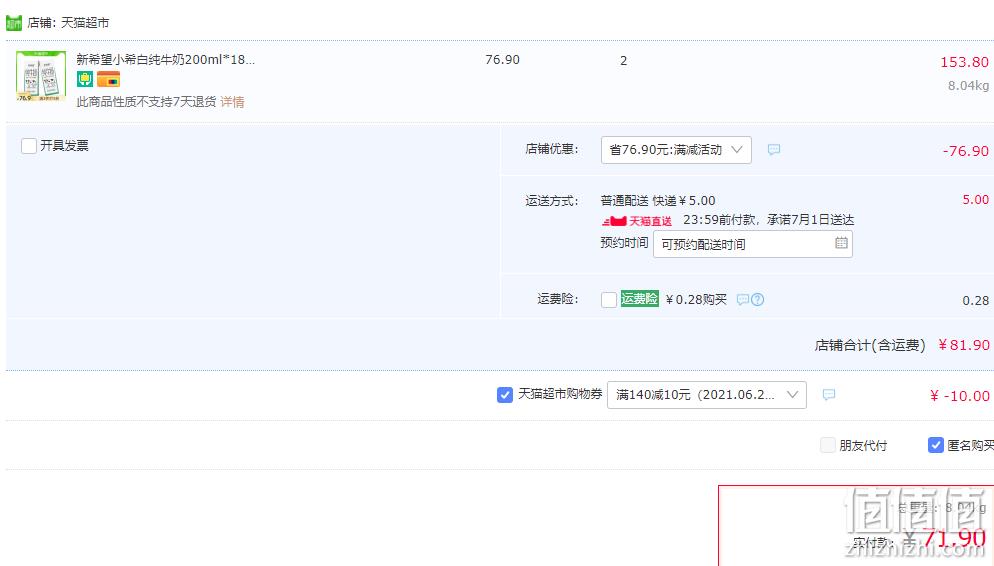Open product title 新希望小希白纯牛奶200ml
The height and width of the screenshot is (566, 994).
point(165,60)
